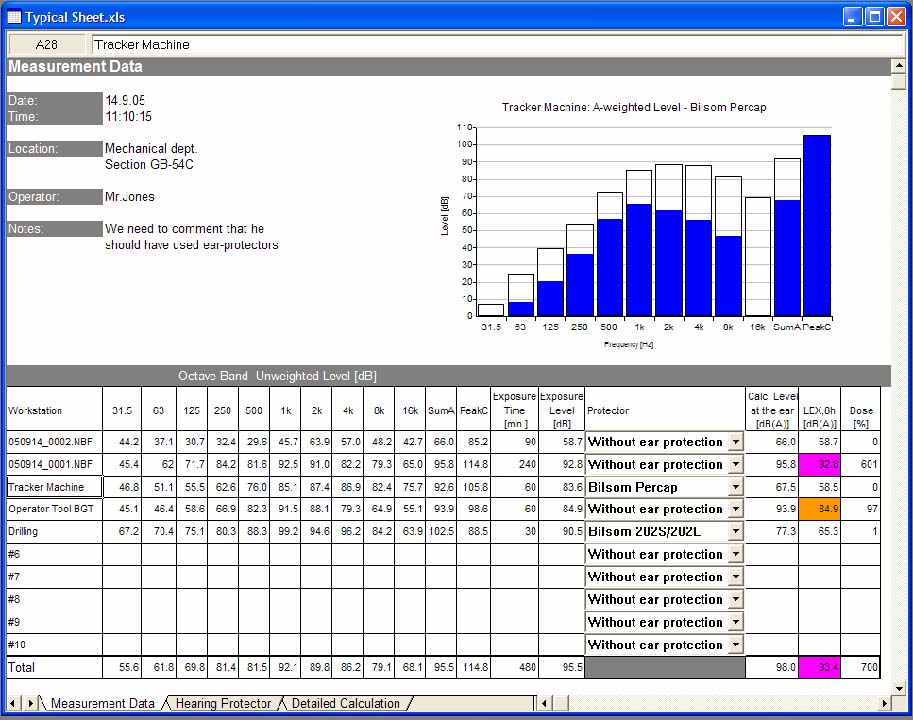Switch to the Hearing Protector sheet tab

click(223, 703)
